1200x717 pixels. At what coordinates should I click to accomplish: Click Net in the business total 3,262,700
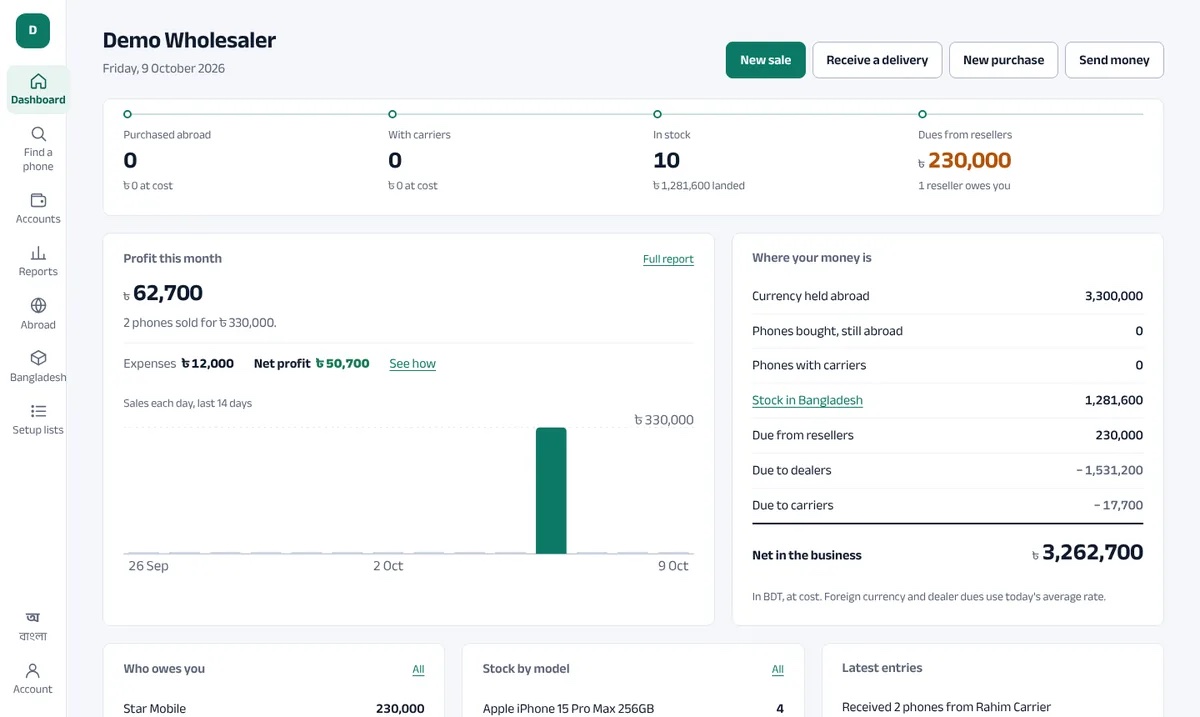[x=1088, y=553]
